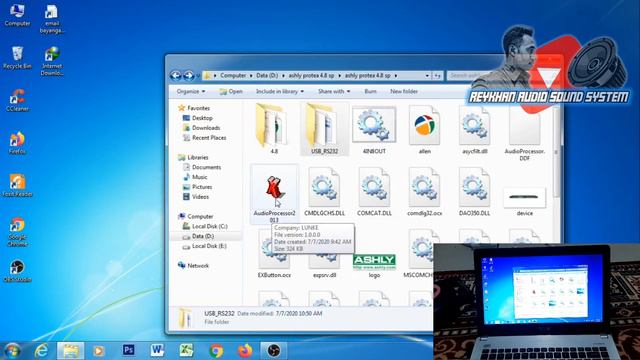Open the Computer desktop icon
640x360 pixels.
point(17,15)
